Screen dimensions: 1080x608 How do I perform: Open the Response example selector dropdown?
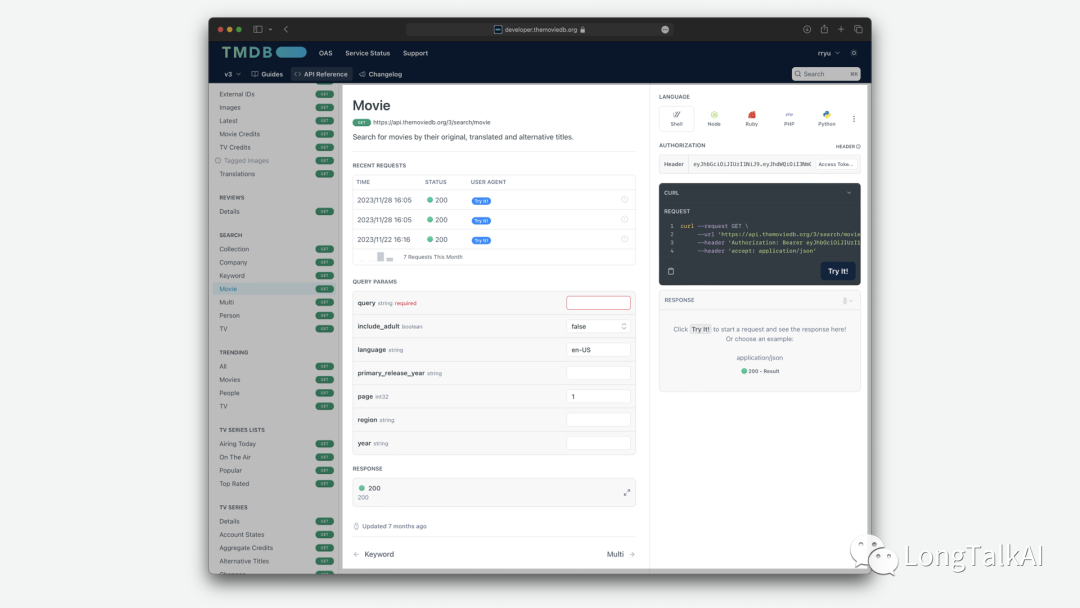(x=848, y=301)
